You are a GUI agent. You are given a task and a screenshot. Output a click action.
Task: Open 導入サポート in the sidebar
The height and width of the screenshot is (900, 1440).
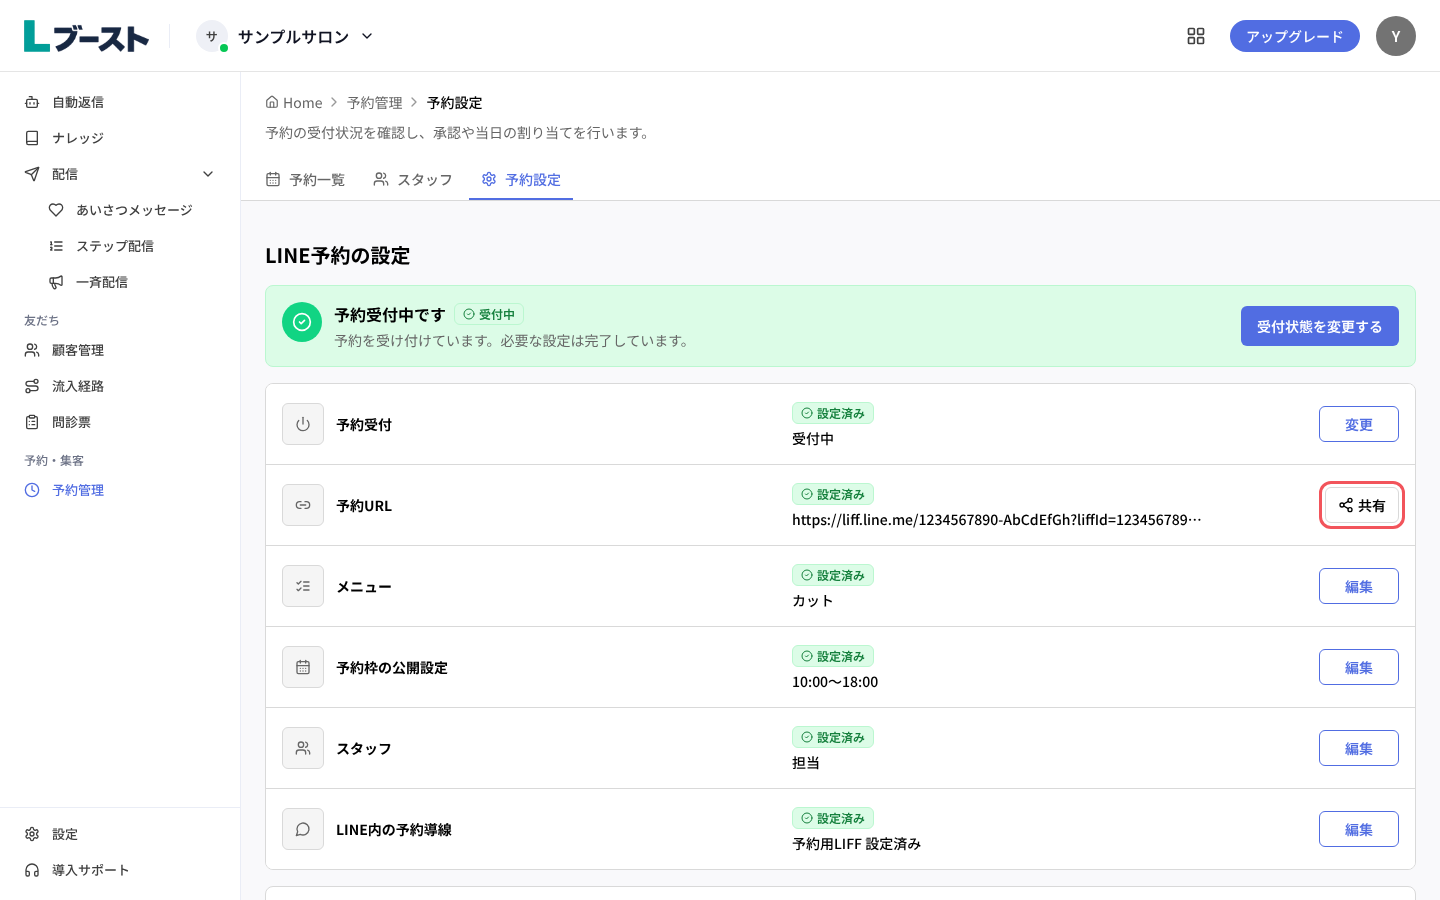click(x=120, y=870)
